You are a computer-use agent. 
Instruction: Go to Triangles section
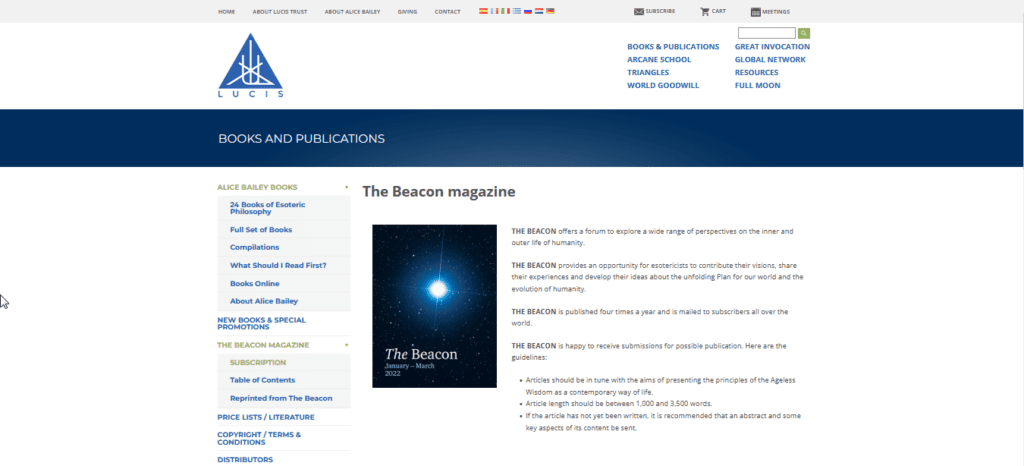point(648,72)
